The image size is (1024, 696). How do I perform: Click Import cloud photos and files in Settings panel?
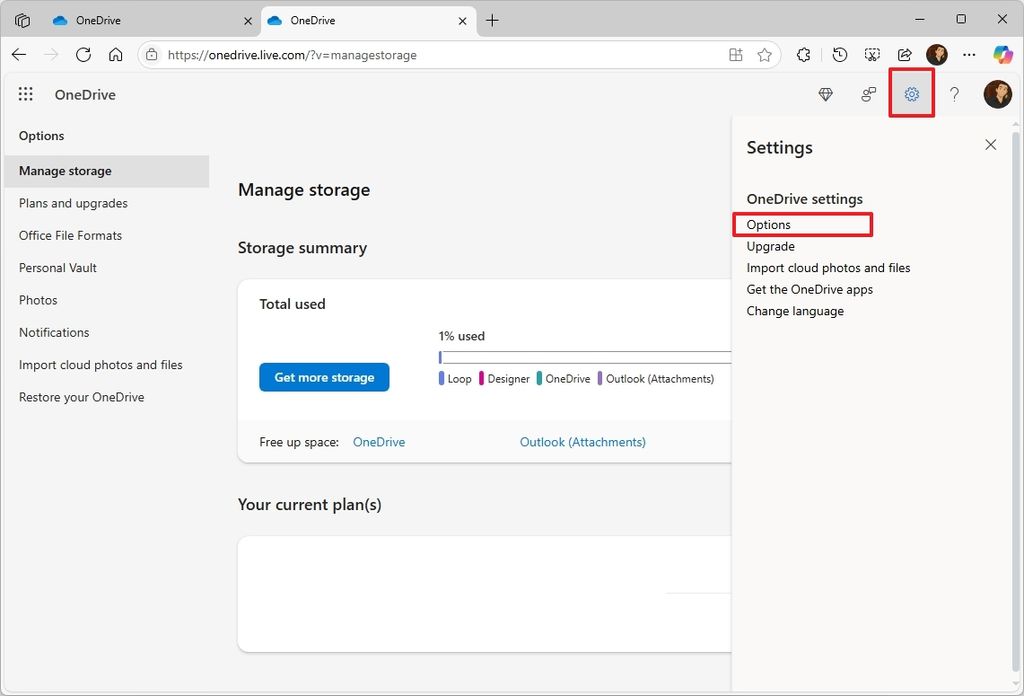(828, 268)
